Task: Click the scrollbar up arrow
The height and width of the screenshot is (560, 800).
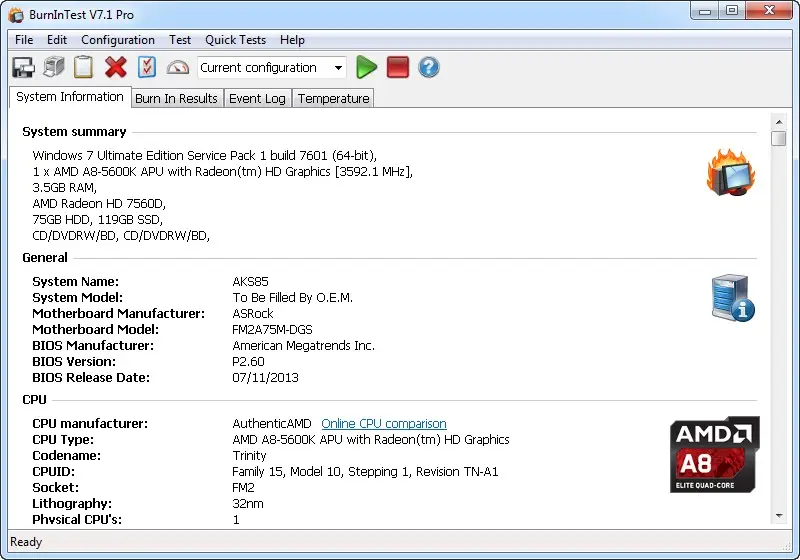Action: 779,122
